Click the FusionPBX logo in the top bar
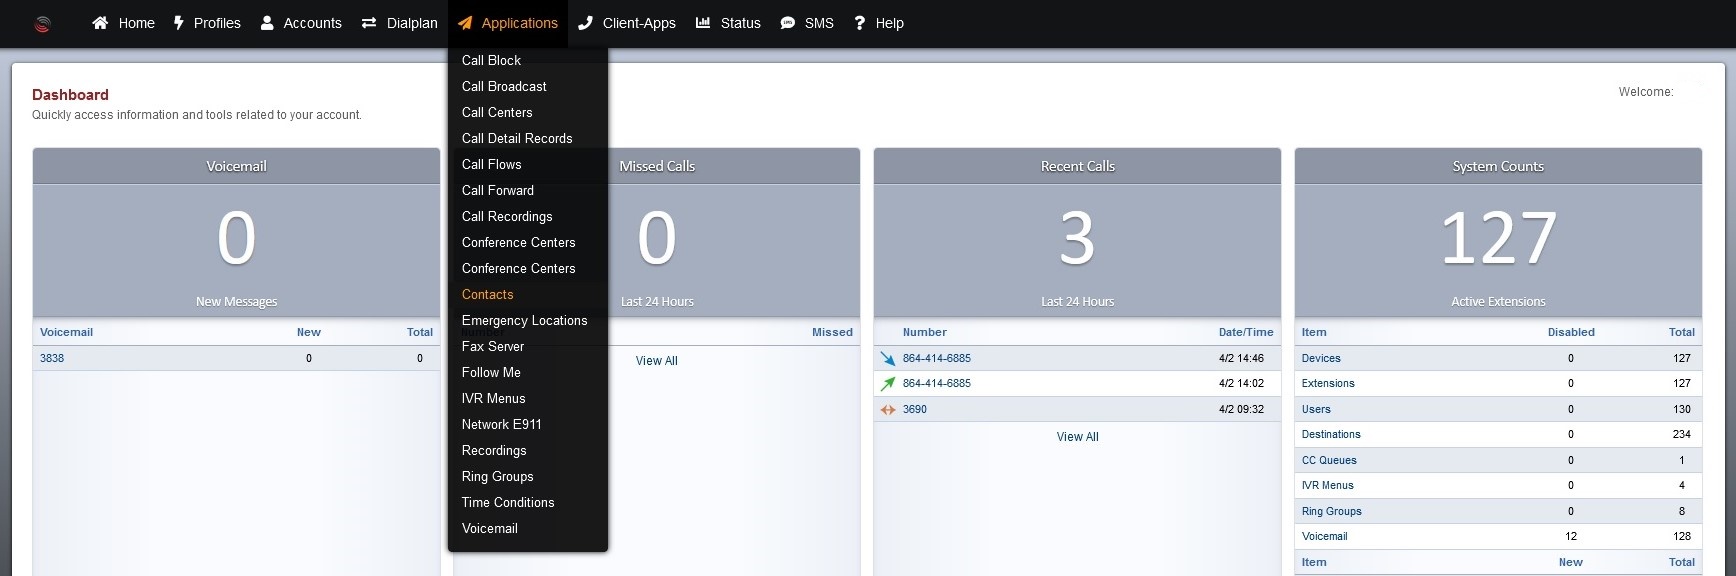This screenshot has height=576, width=1736. point(42,24)
